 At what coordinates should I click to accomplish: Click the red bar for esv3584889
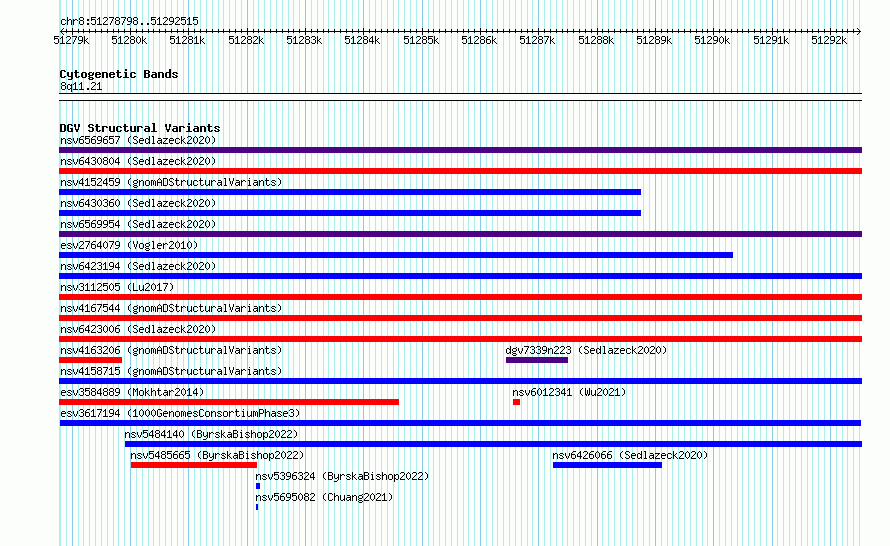point(229,402)
